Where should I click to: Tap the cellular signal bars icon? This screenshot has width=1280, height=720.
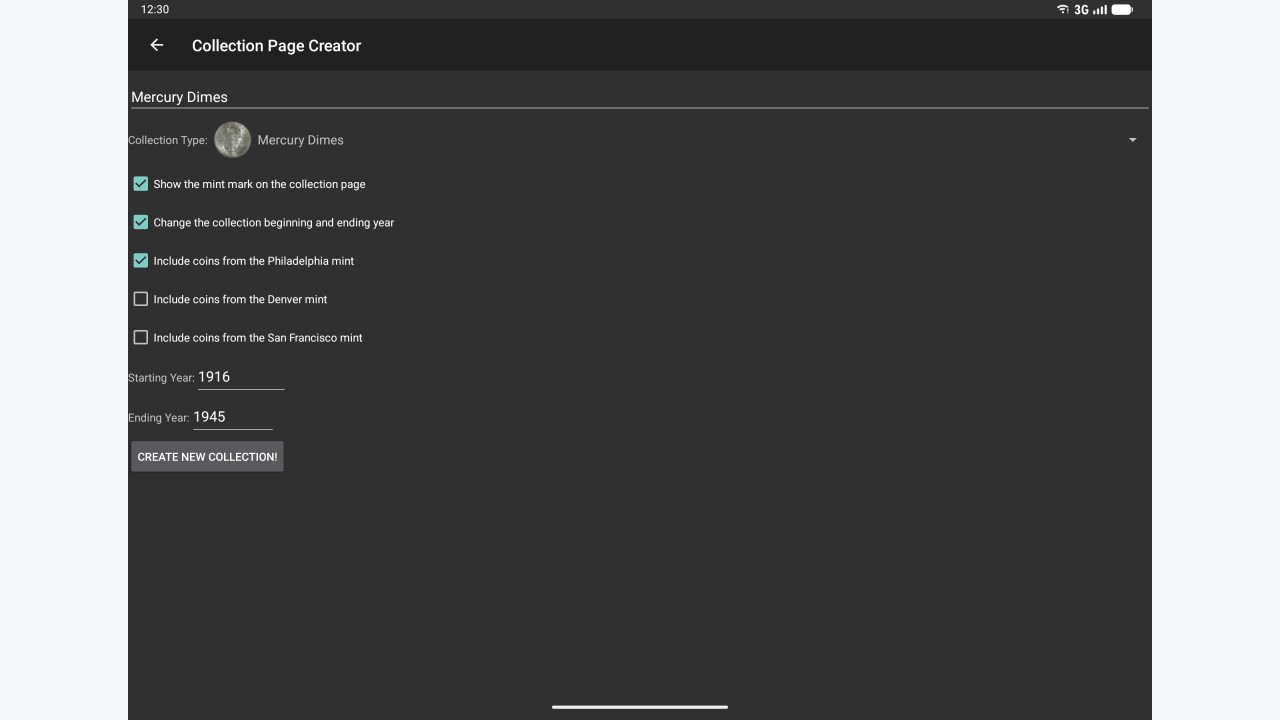coord(1100,9)
